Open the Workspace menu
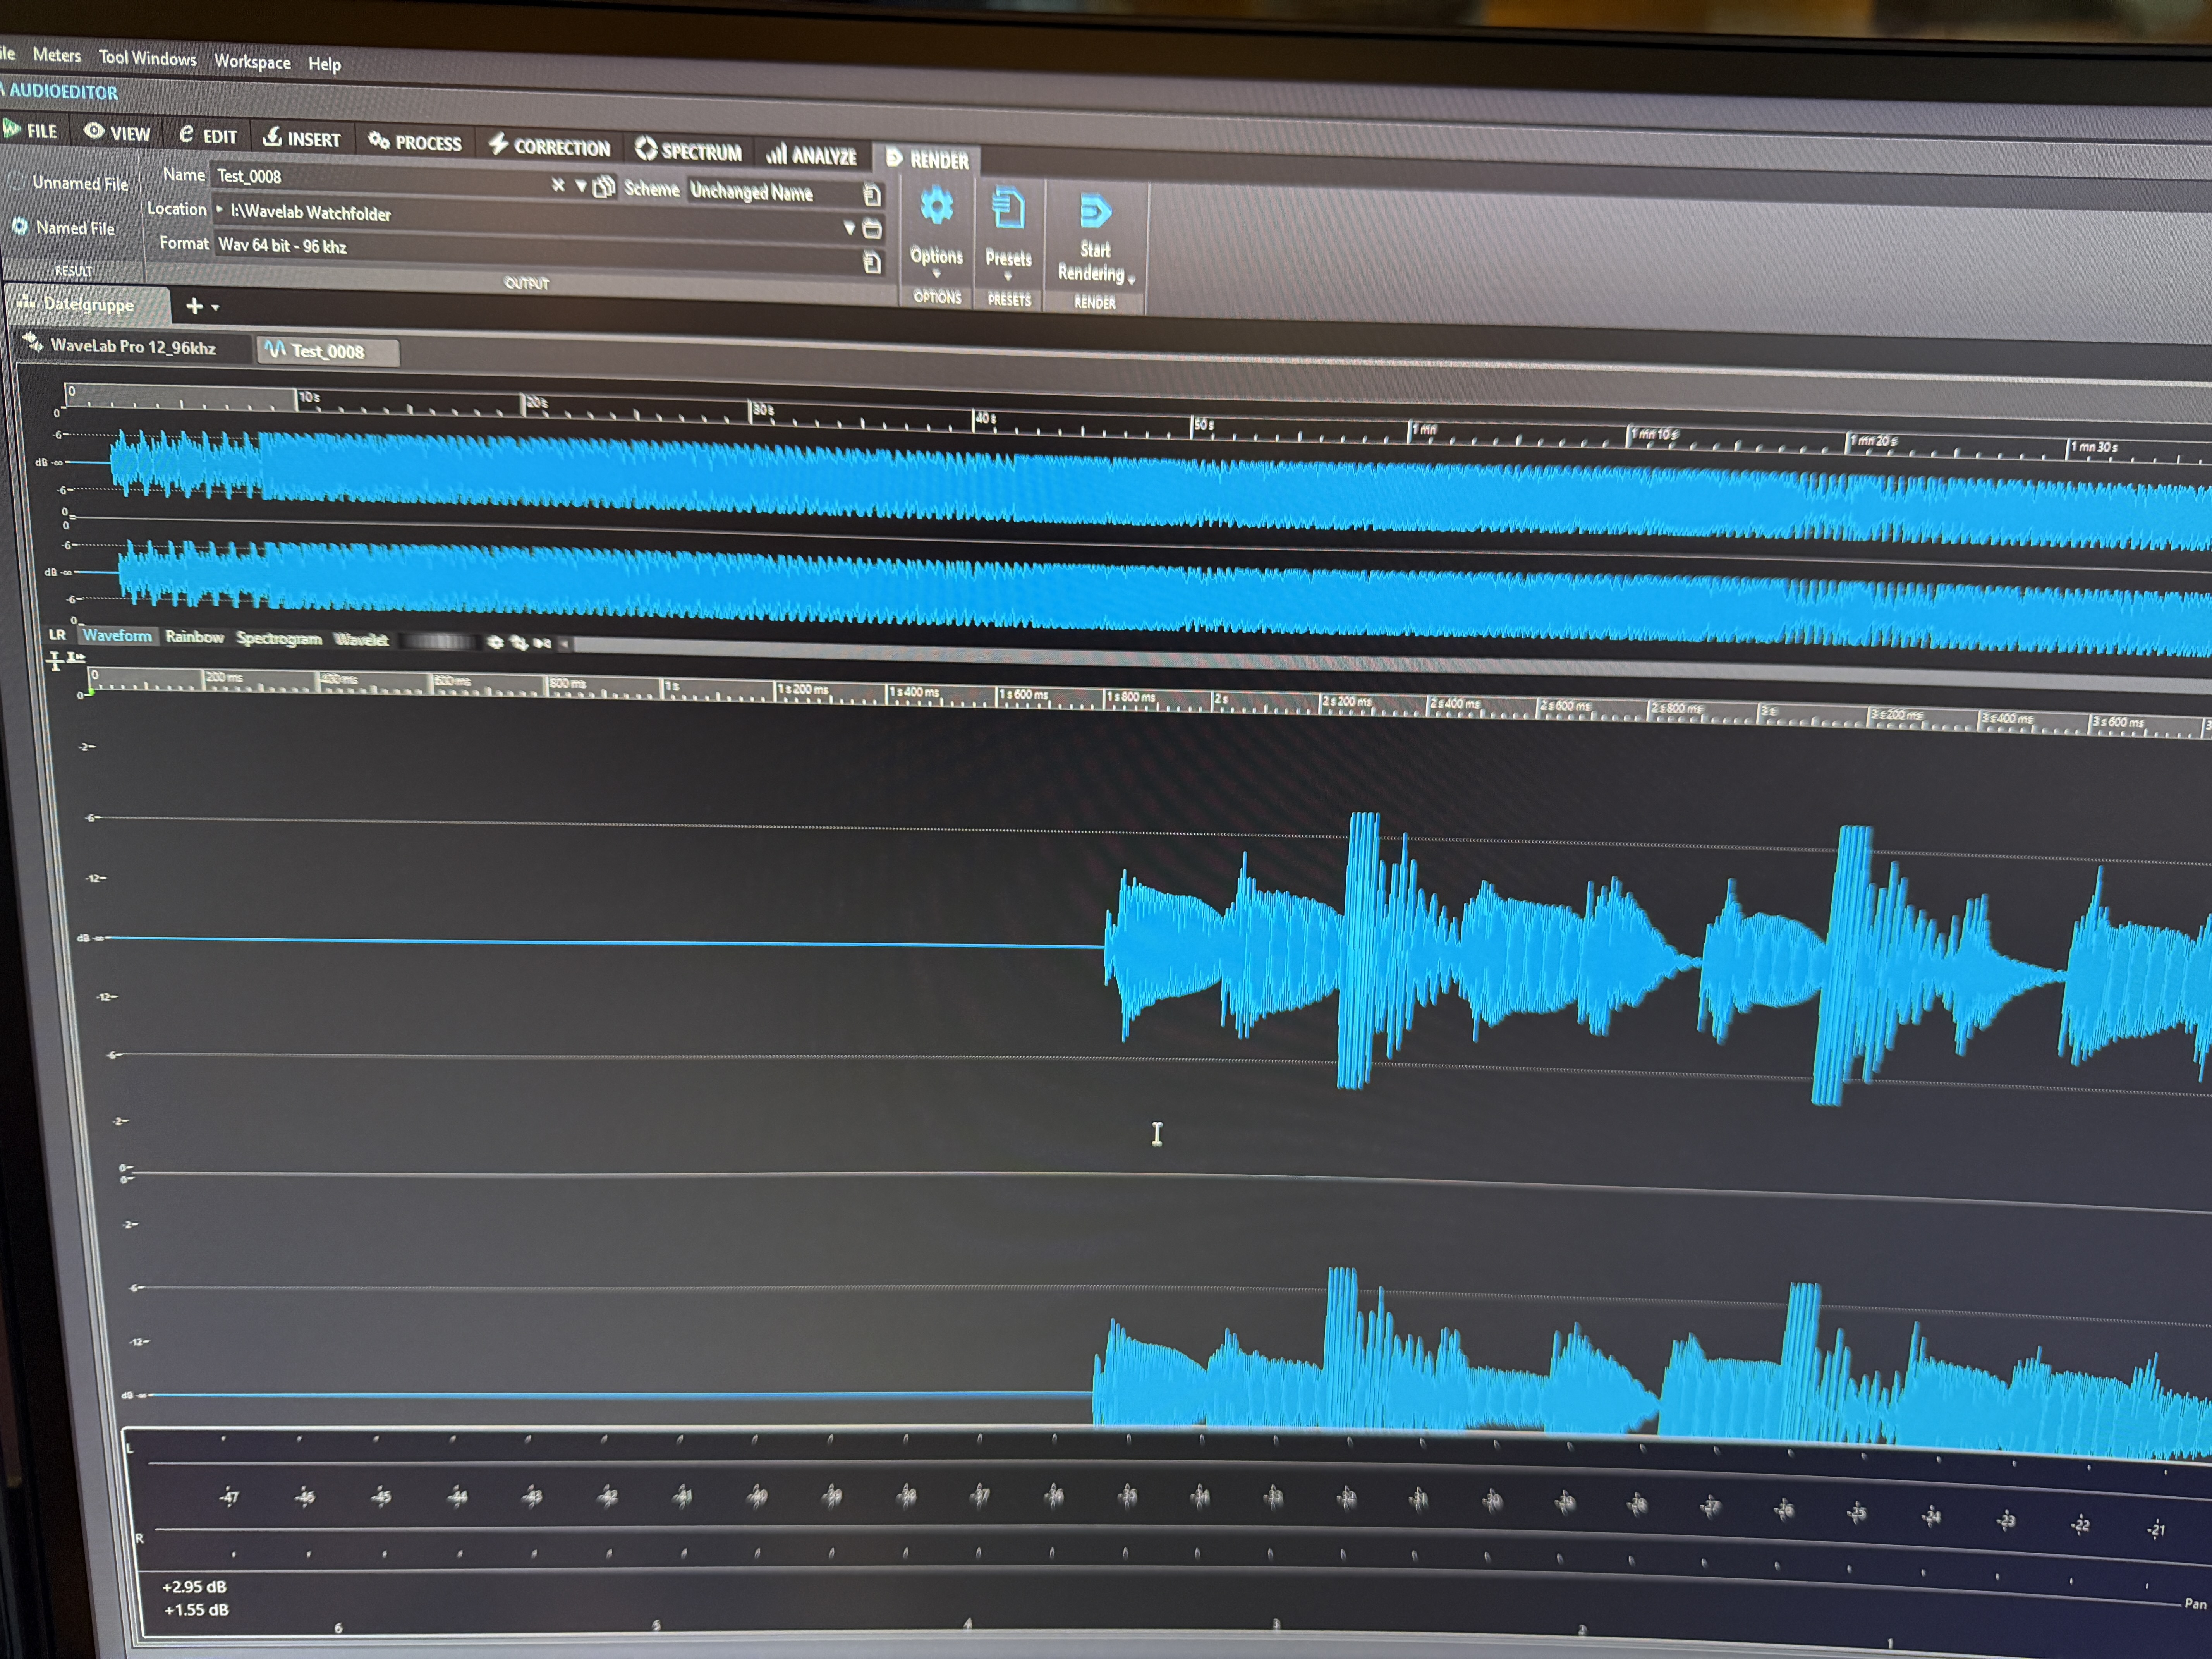 coord(252,62)
